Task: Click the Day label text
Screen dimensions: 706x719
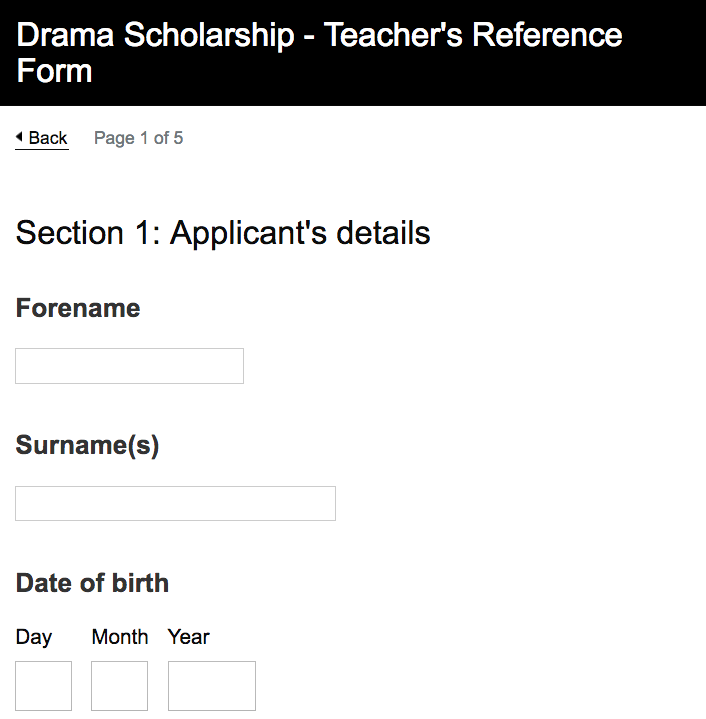Action: [x=34, y=637]
